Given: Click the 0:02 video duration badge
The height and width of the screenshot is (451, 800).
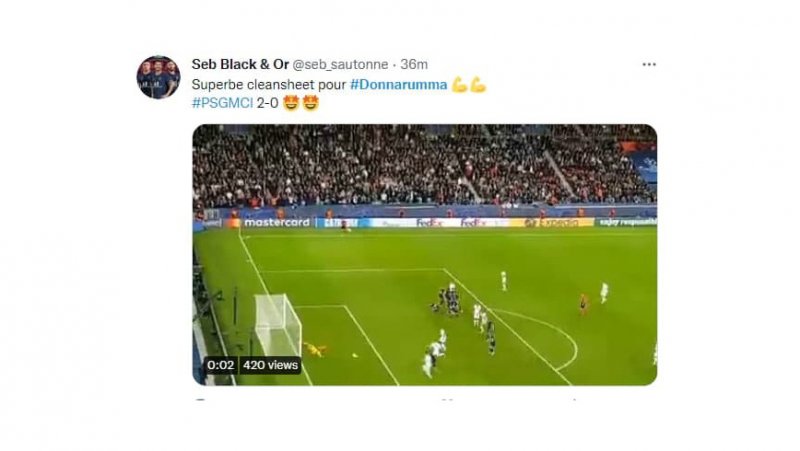Looking at the screenshot, I should point(221,365).
